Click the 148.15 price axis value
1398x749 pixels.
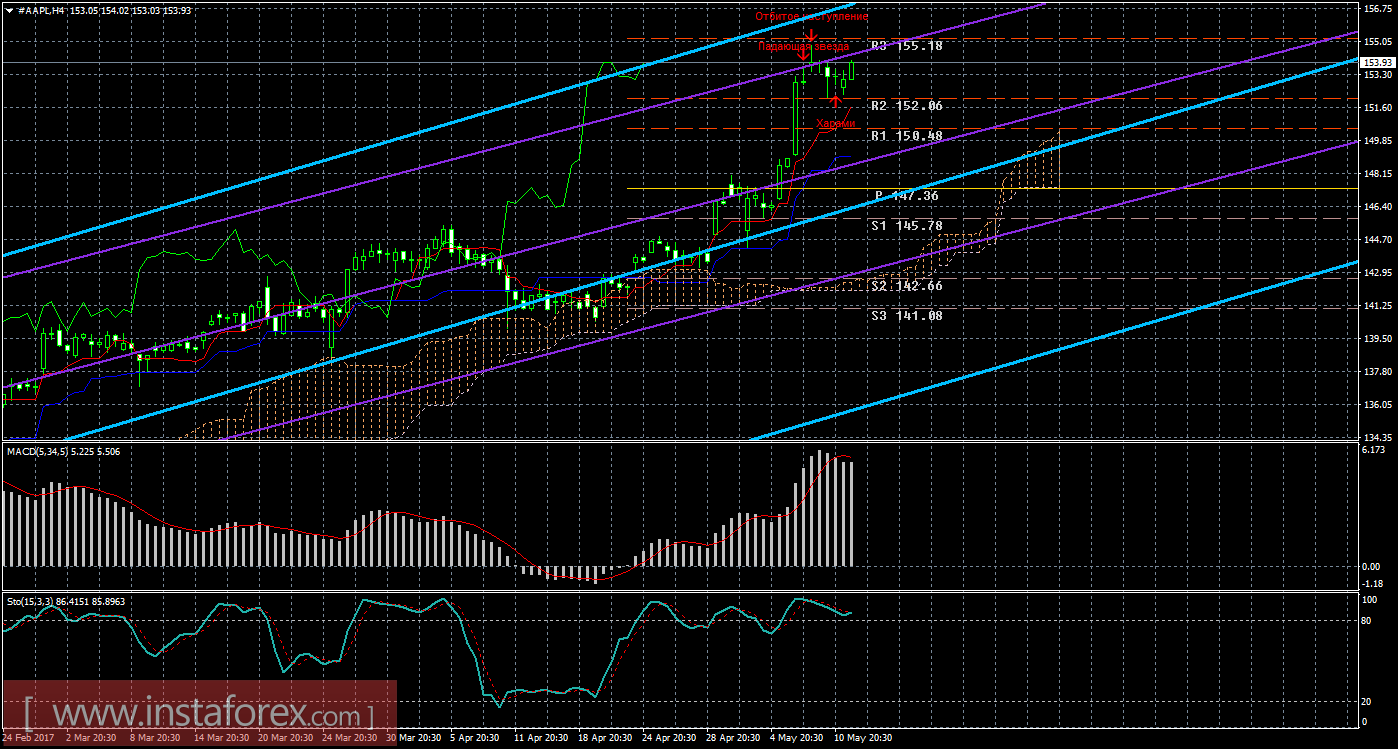tap(1378, 174)
